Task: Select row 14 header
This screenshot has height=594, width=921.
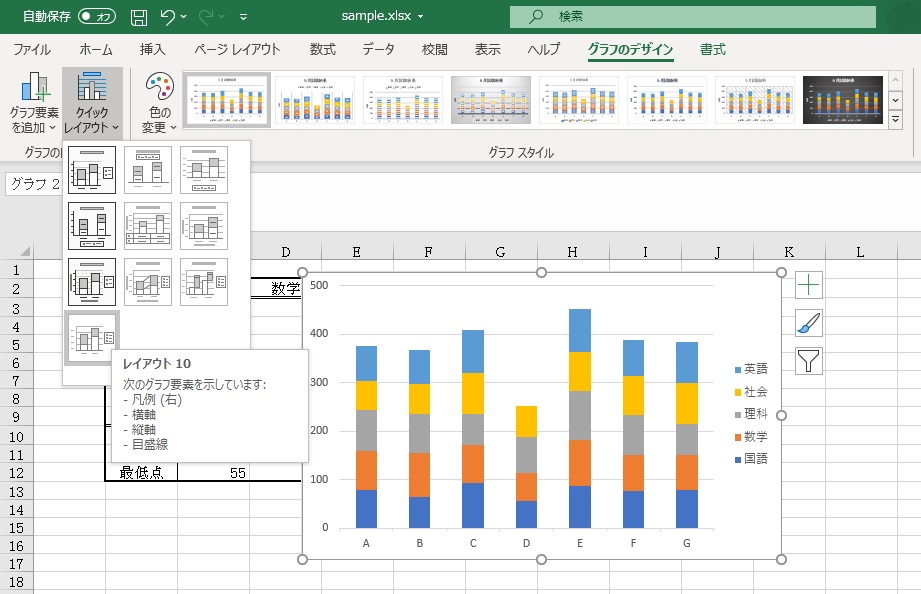Action: (17, 510)
